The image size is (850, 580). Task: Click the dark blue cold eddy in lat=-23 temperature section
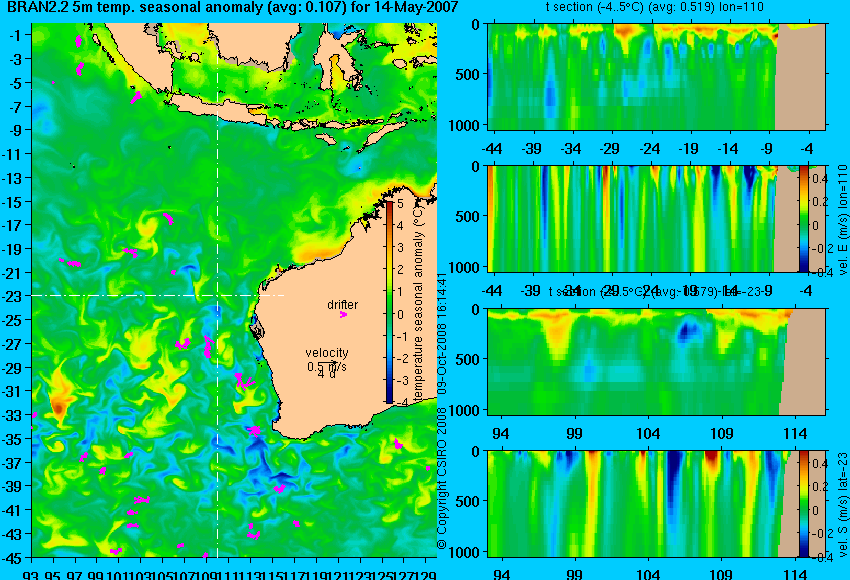point(688,330)
